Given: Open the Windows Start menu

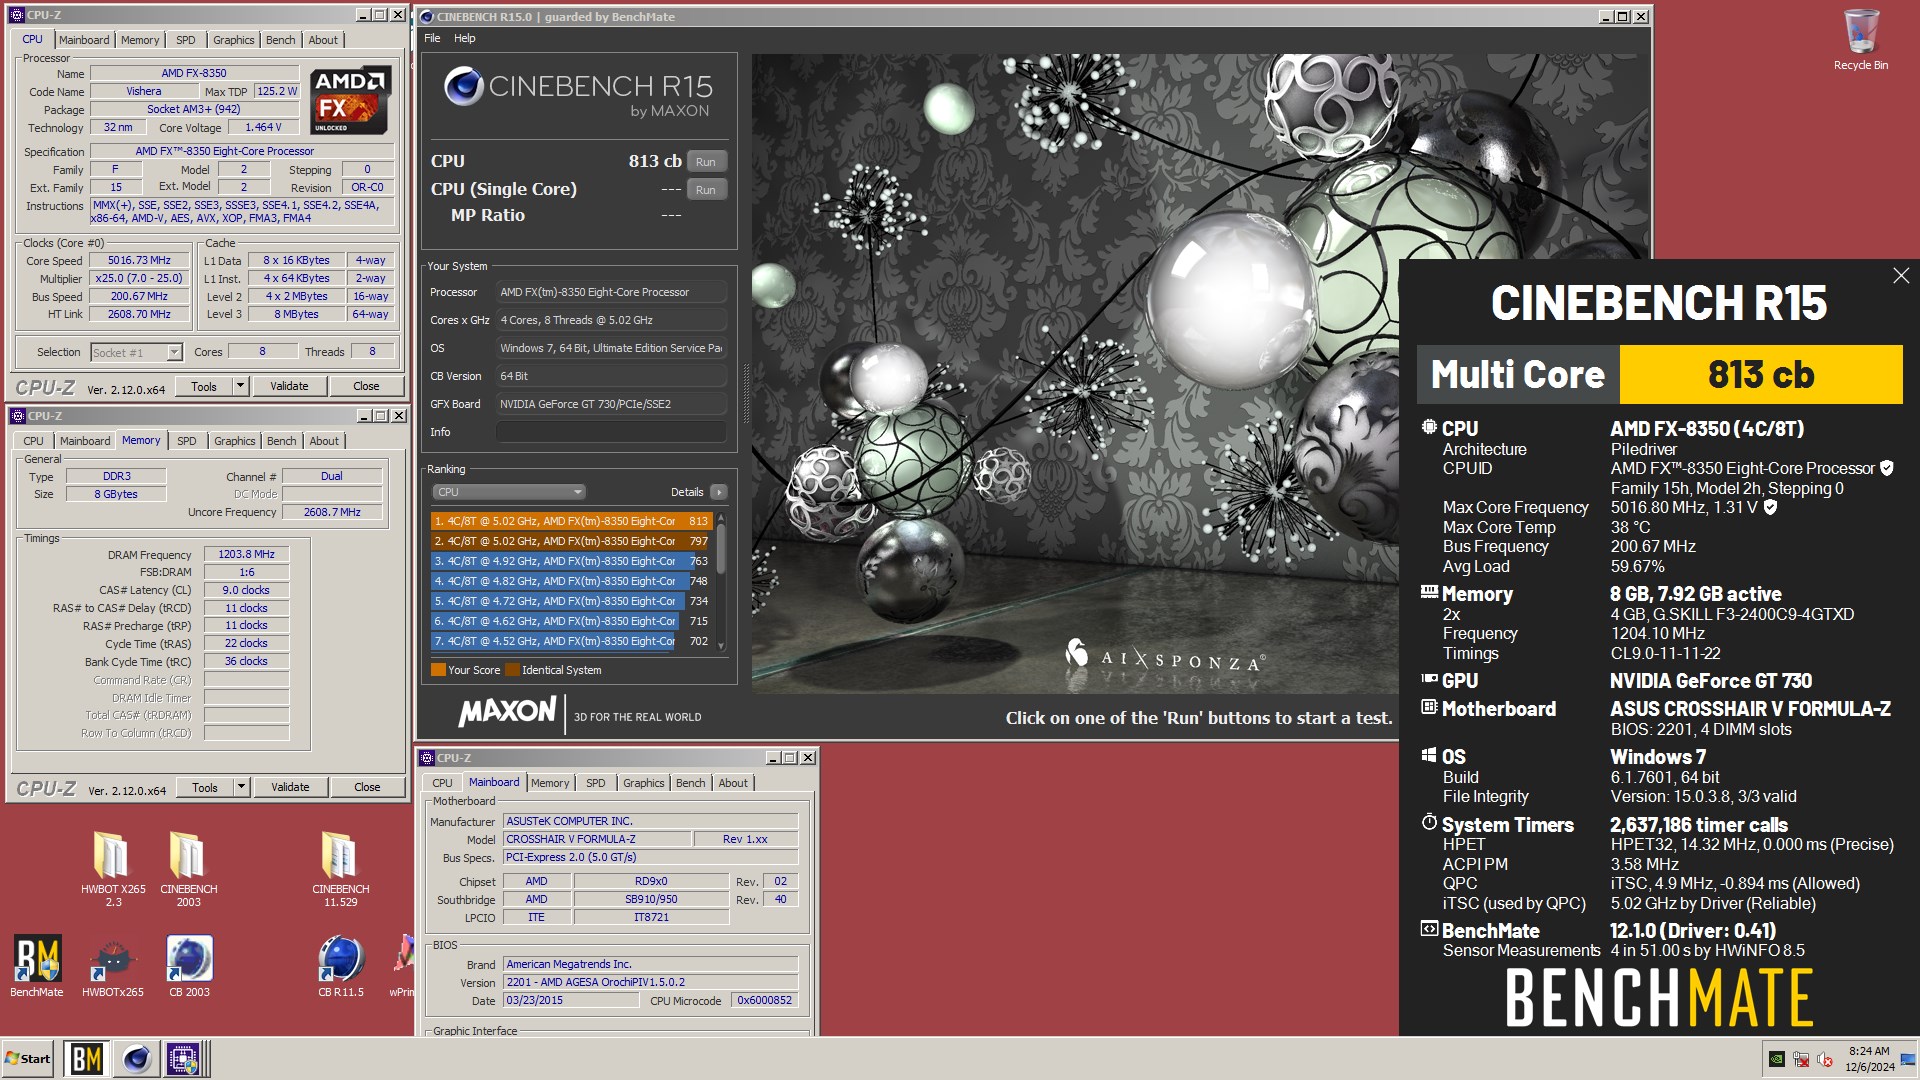Looking at the screenshot, I should tap(28, 1059).
